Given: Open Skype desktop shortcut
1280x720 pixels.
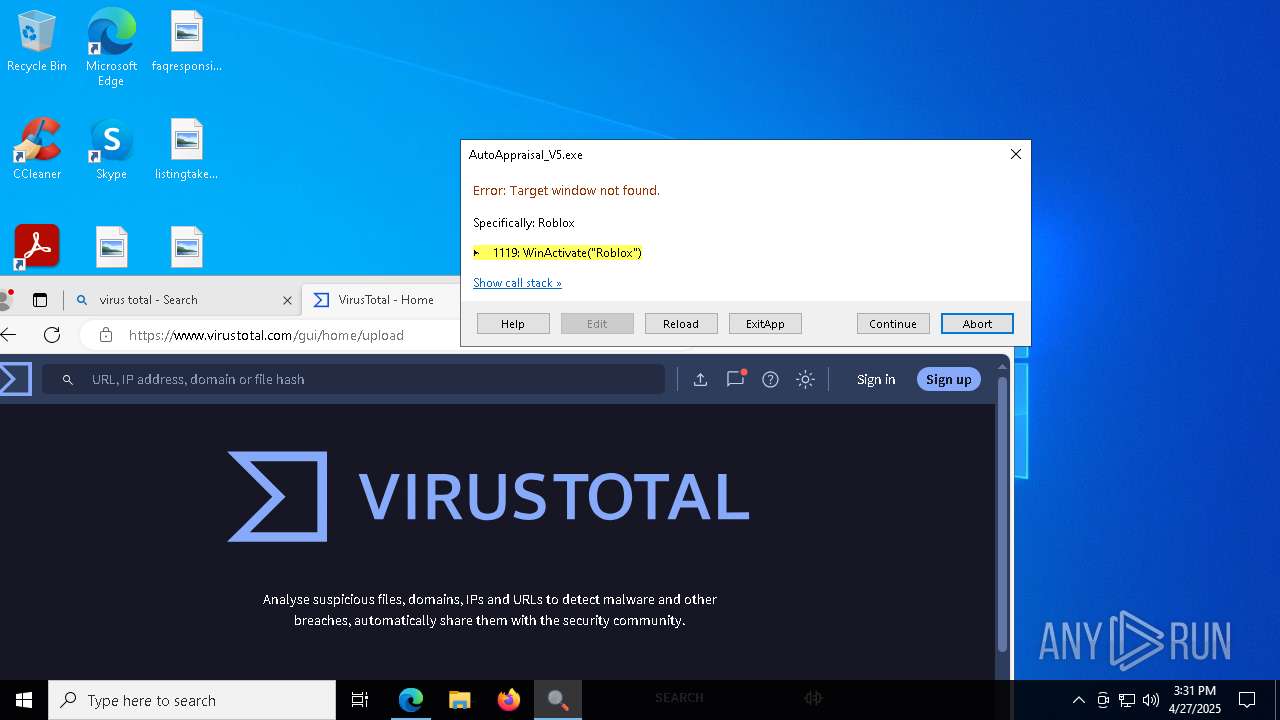Looking at the screenshot, I should coord(111,150).
